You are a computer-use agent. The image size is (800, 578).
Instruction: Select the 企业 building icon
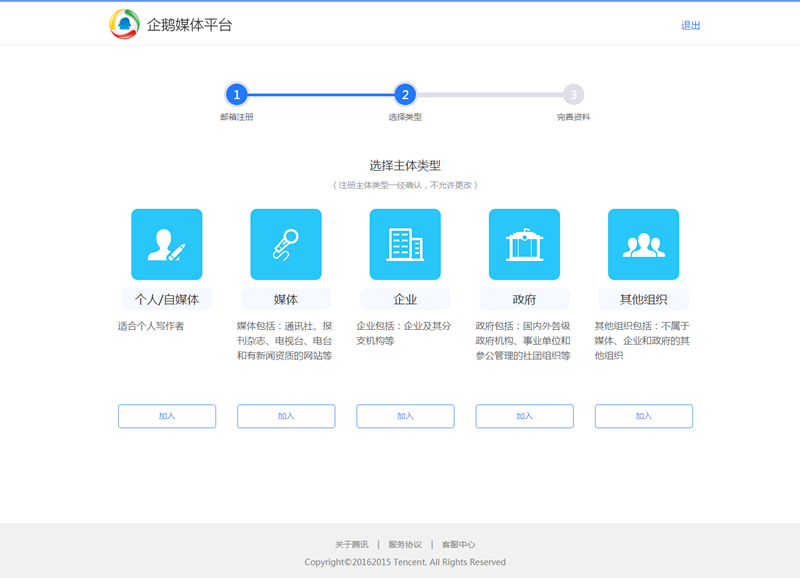pos(404,243)
